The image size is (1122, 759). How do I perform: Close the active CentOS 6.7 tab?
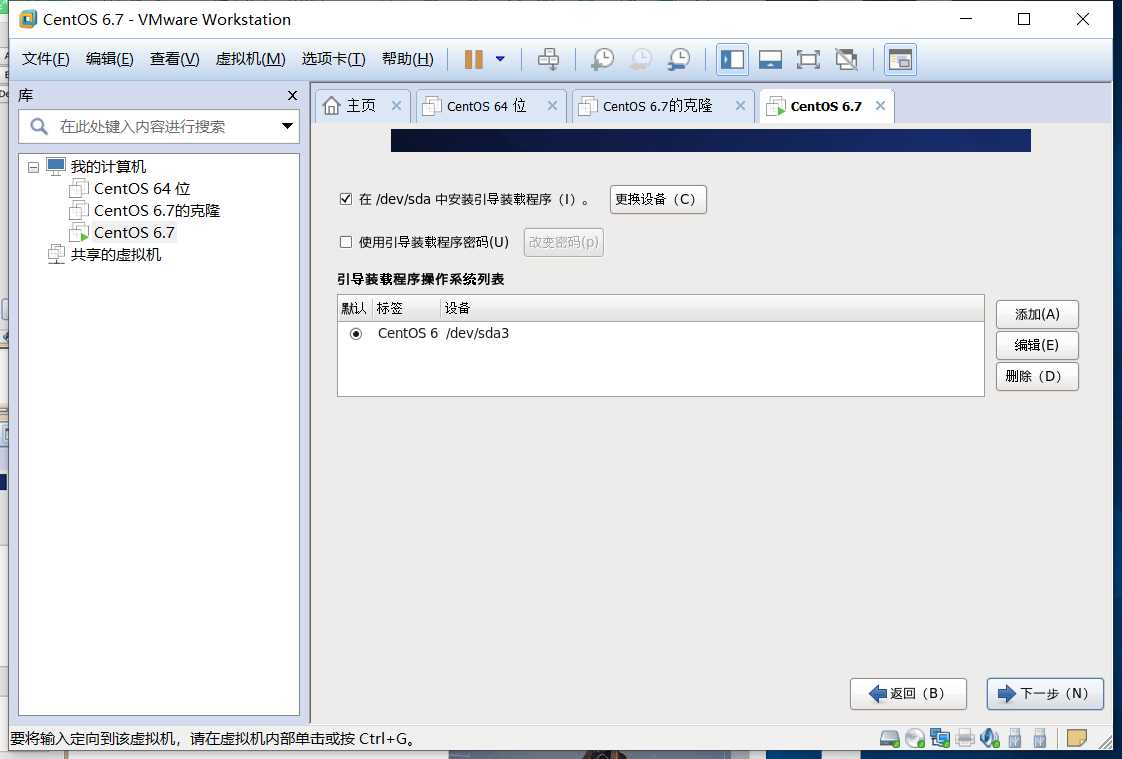tap(880, 106)
